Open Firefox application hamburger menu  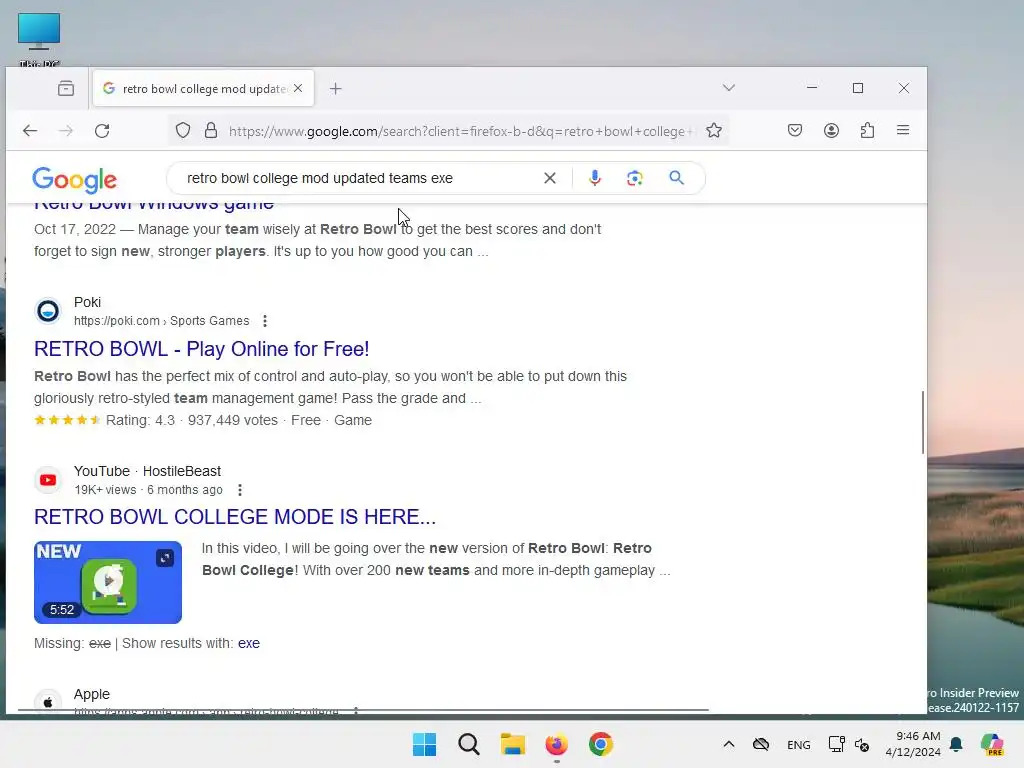pyautogui.click(x=903, y=130)
